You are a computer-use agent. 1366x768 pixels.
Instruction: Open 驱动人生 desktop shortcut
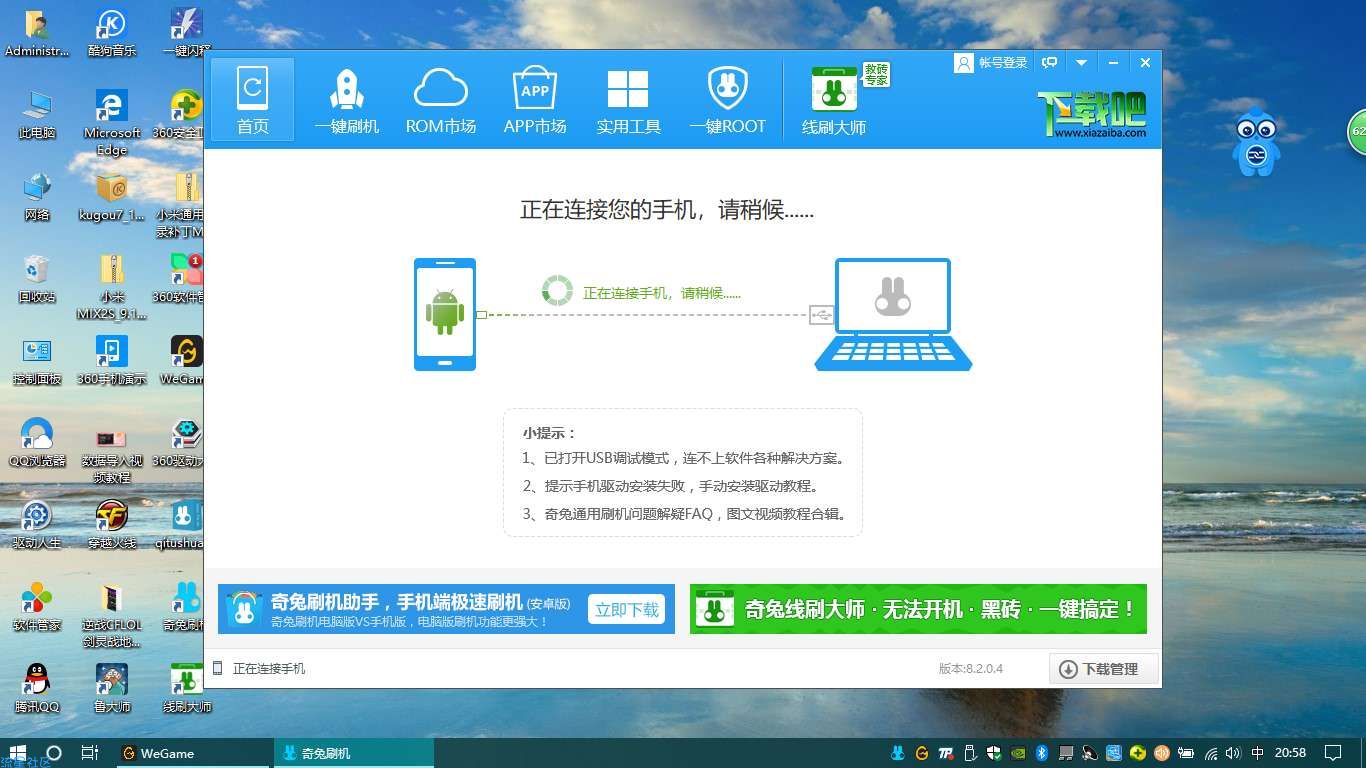(37, 524)
